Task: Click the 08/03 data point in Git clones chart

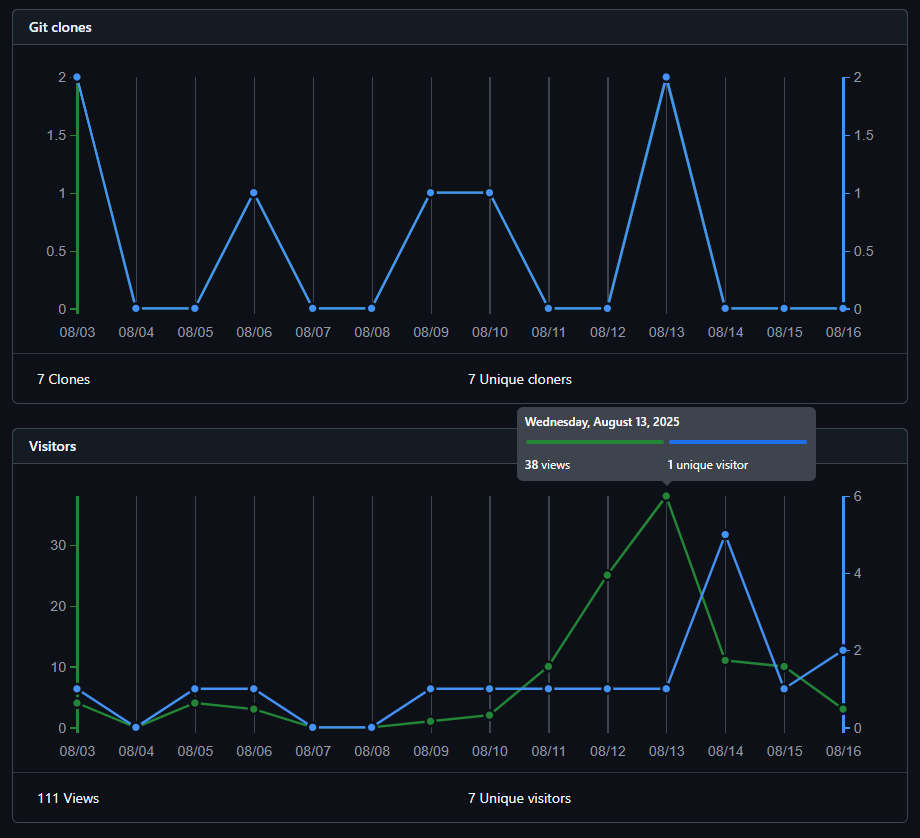Action: 77,77
